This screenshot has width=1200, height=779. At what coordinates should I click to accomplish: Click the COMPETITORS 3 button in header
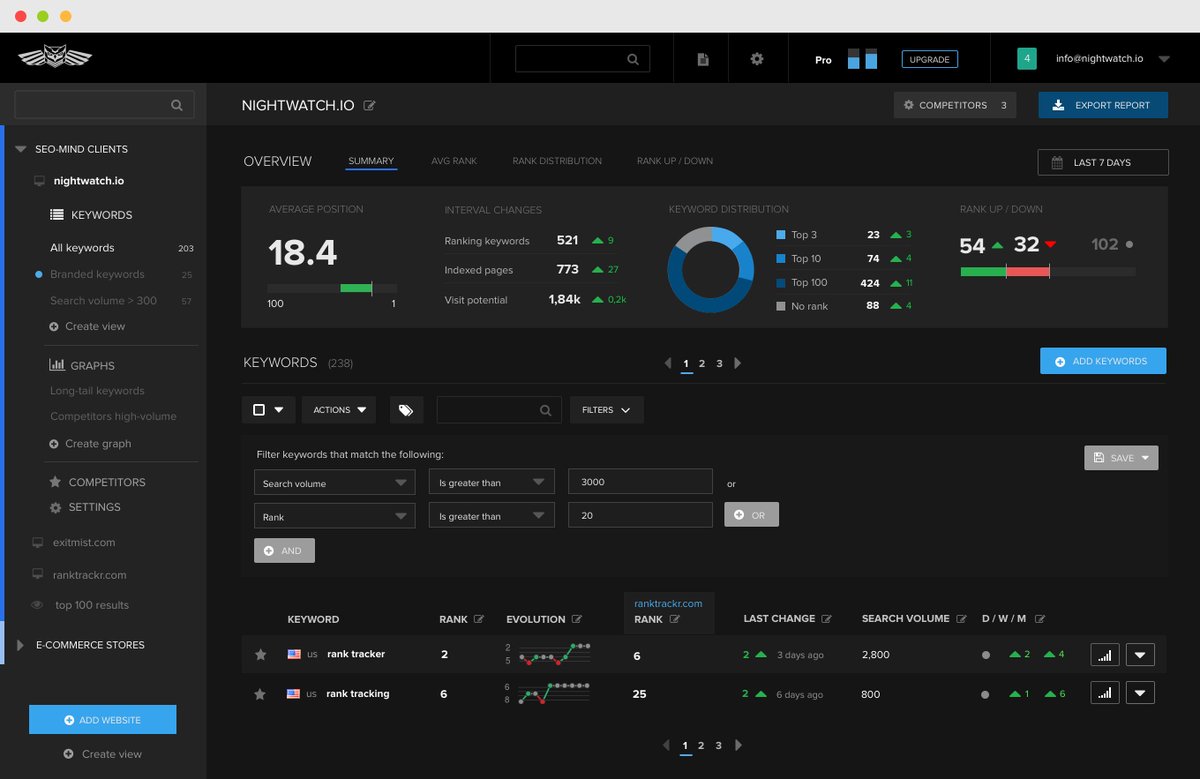(955, 105)
